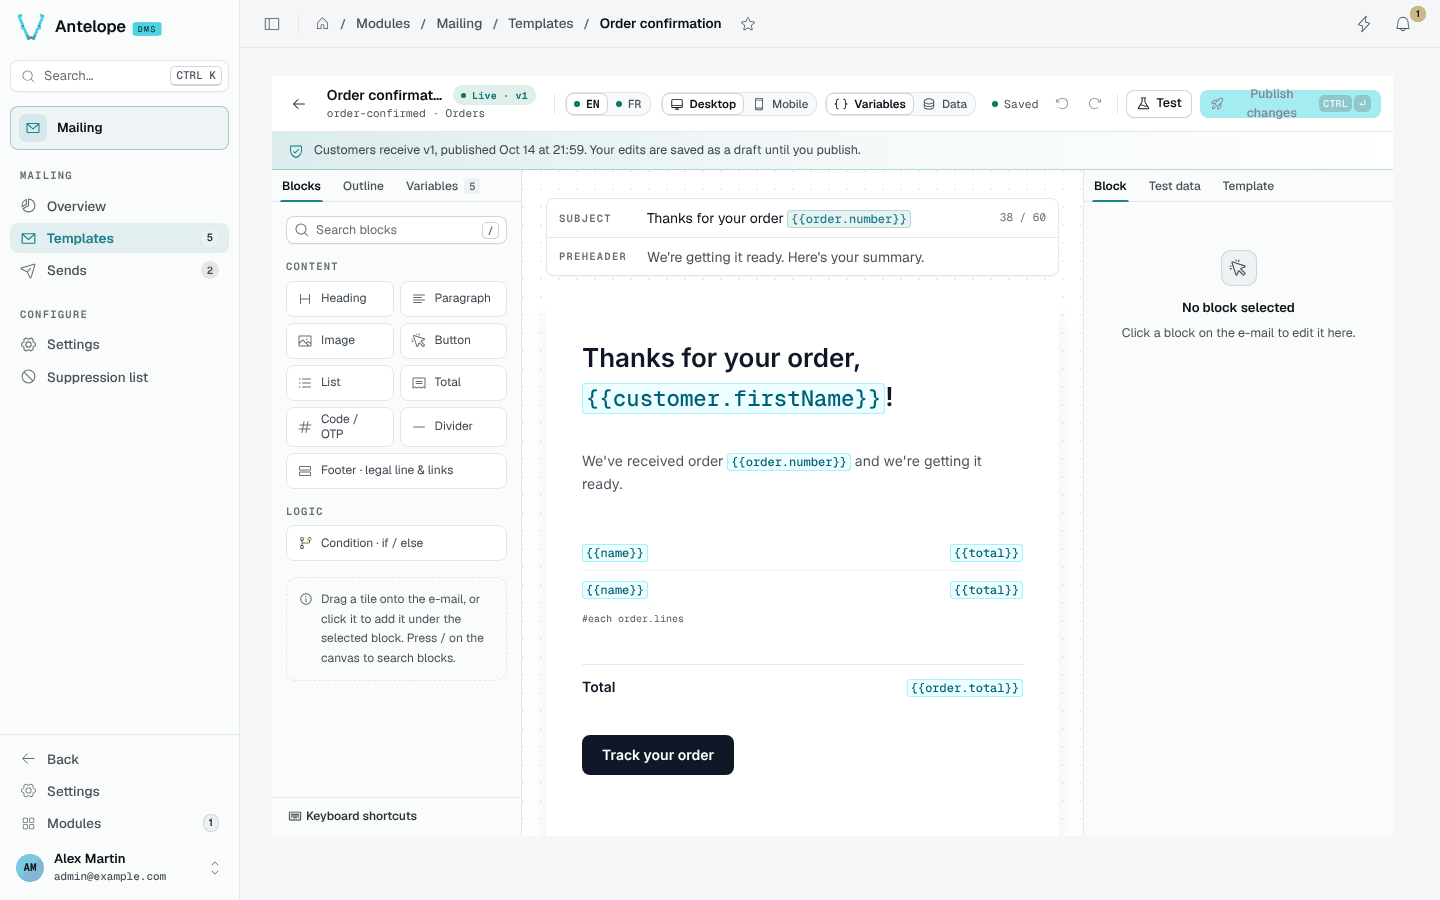The height and width of the screenshot is (900, 1440).
Task: Open Templates in the sidebar
Action: [119, 238]
